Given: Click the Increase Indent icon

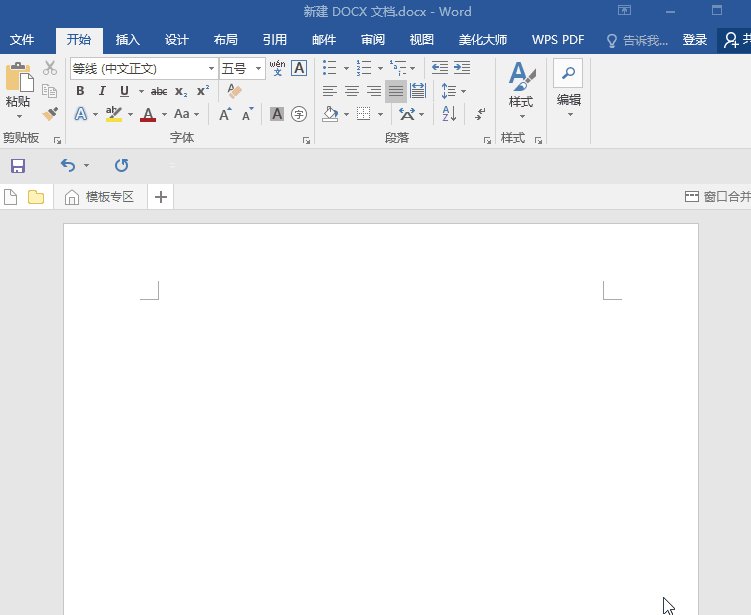Looking at the screenshot, I should [x=461, y=68].
